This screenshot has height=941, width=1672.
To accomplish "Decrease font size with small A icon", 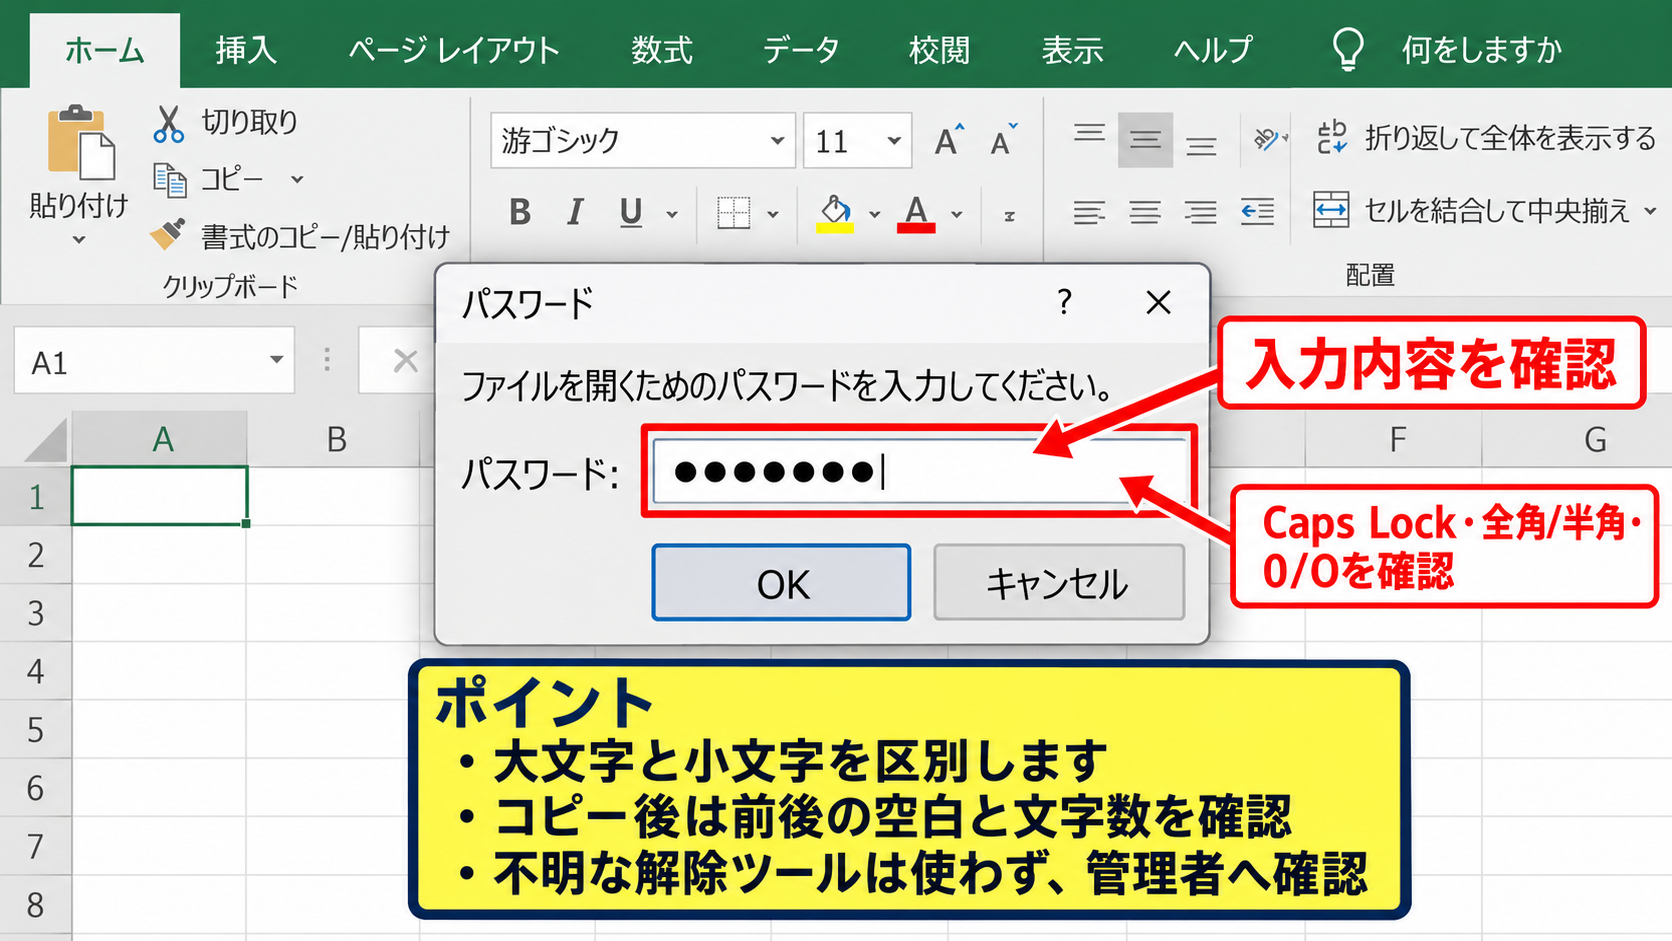I will pyautogui.click(x=1003, y=140).
